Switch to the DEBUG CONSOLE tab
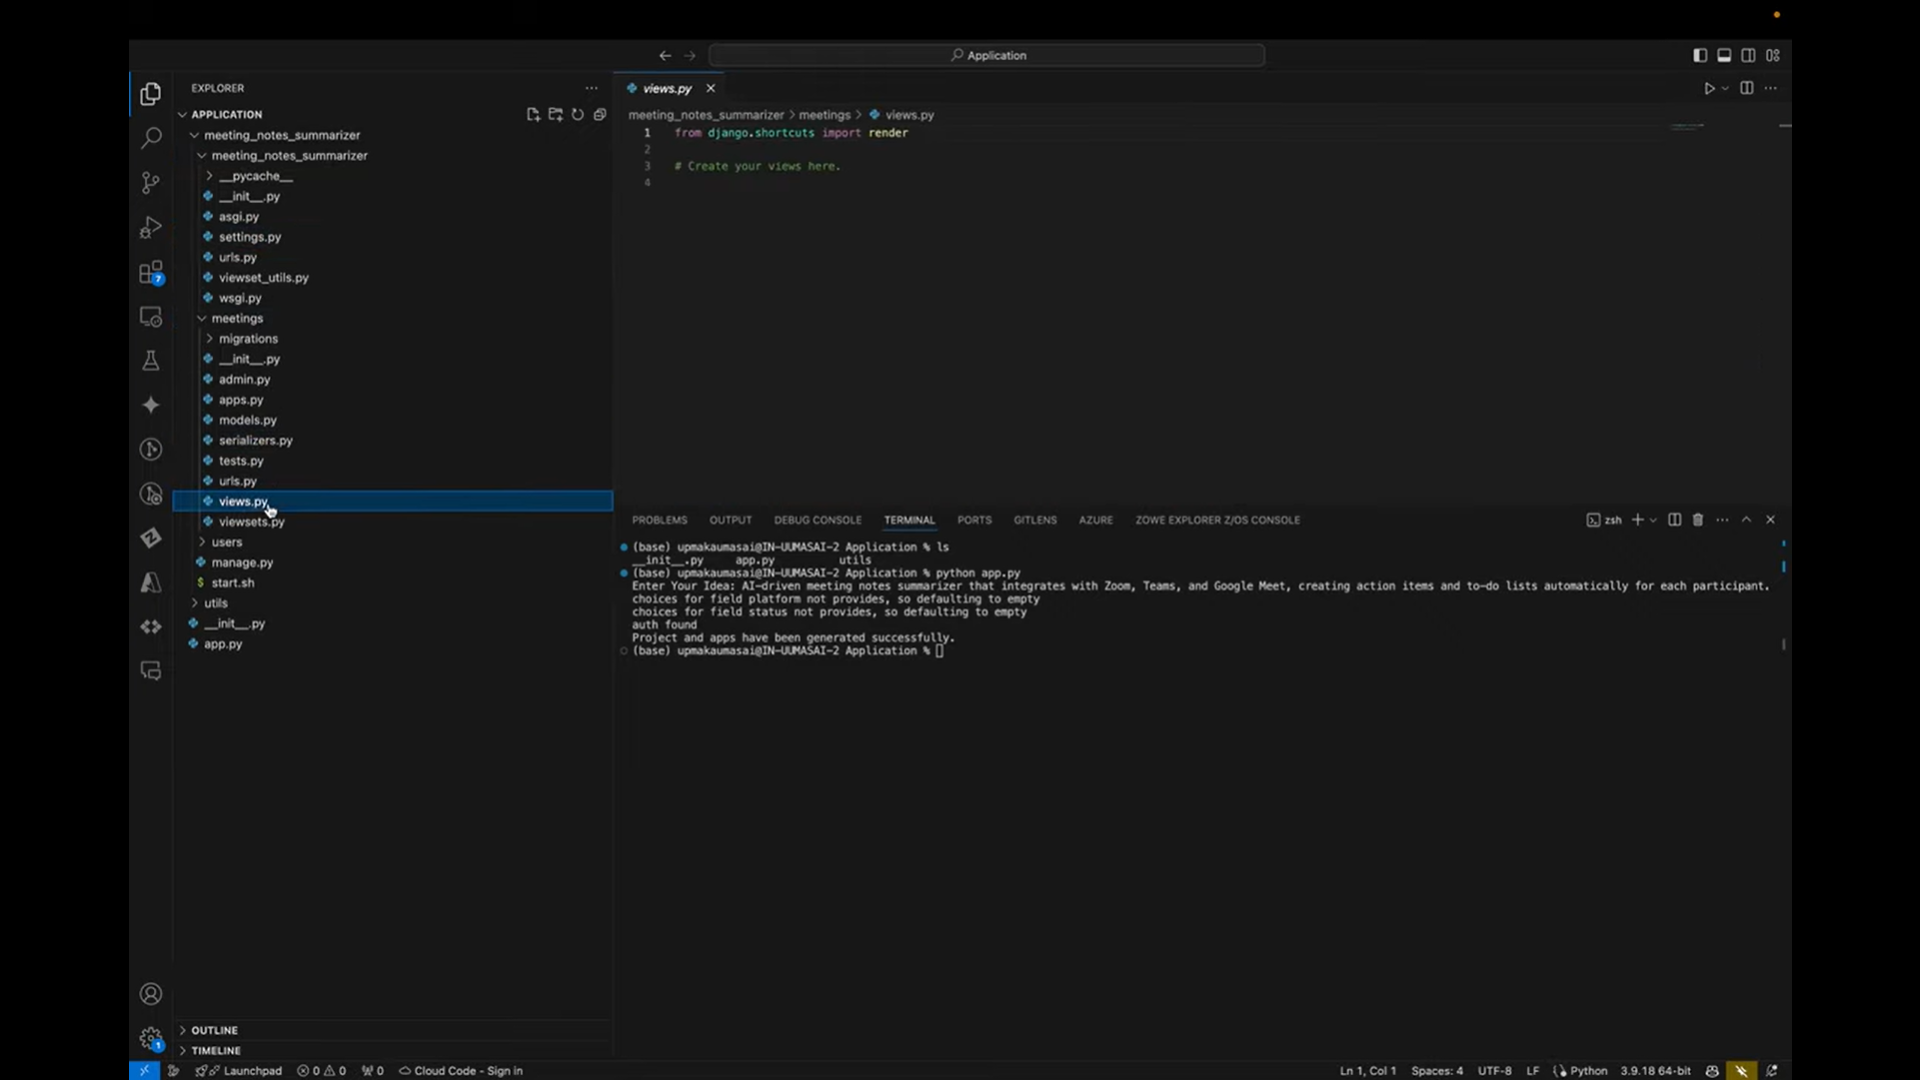1920x1080 pixels. click(x=817, y=520)
